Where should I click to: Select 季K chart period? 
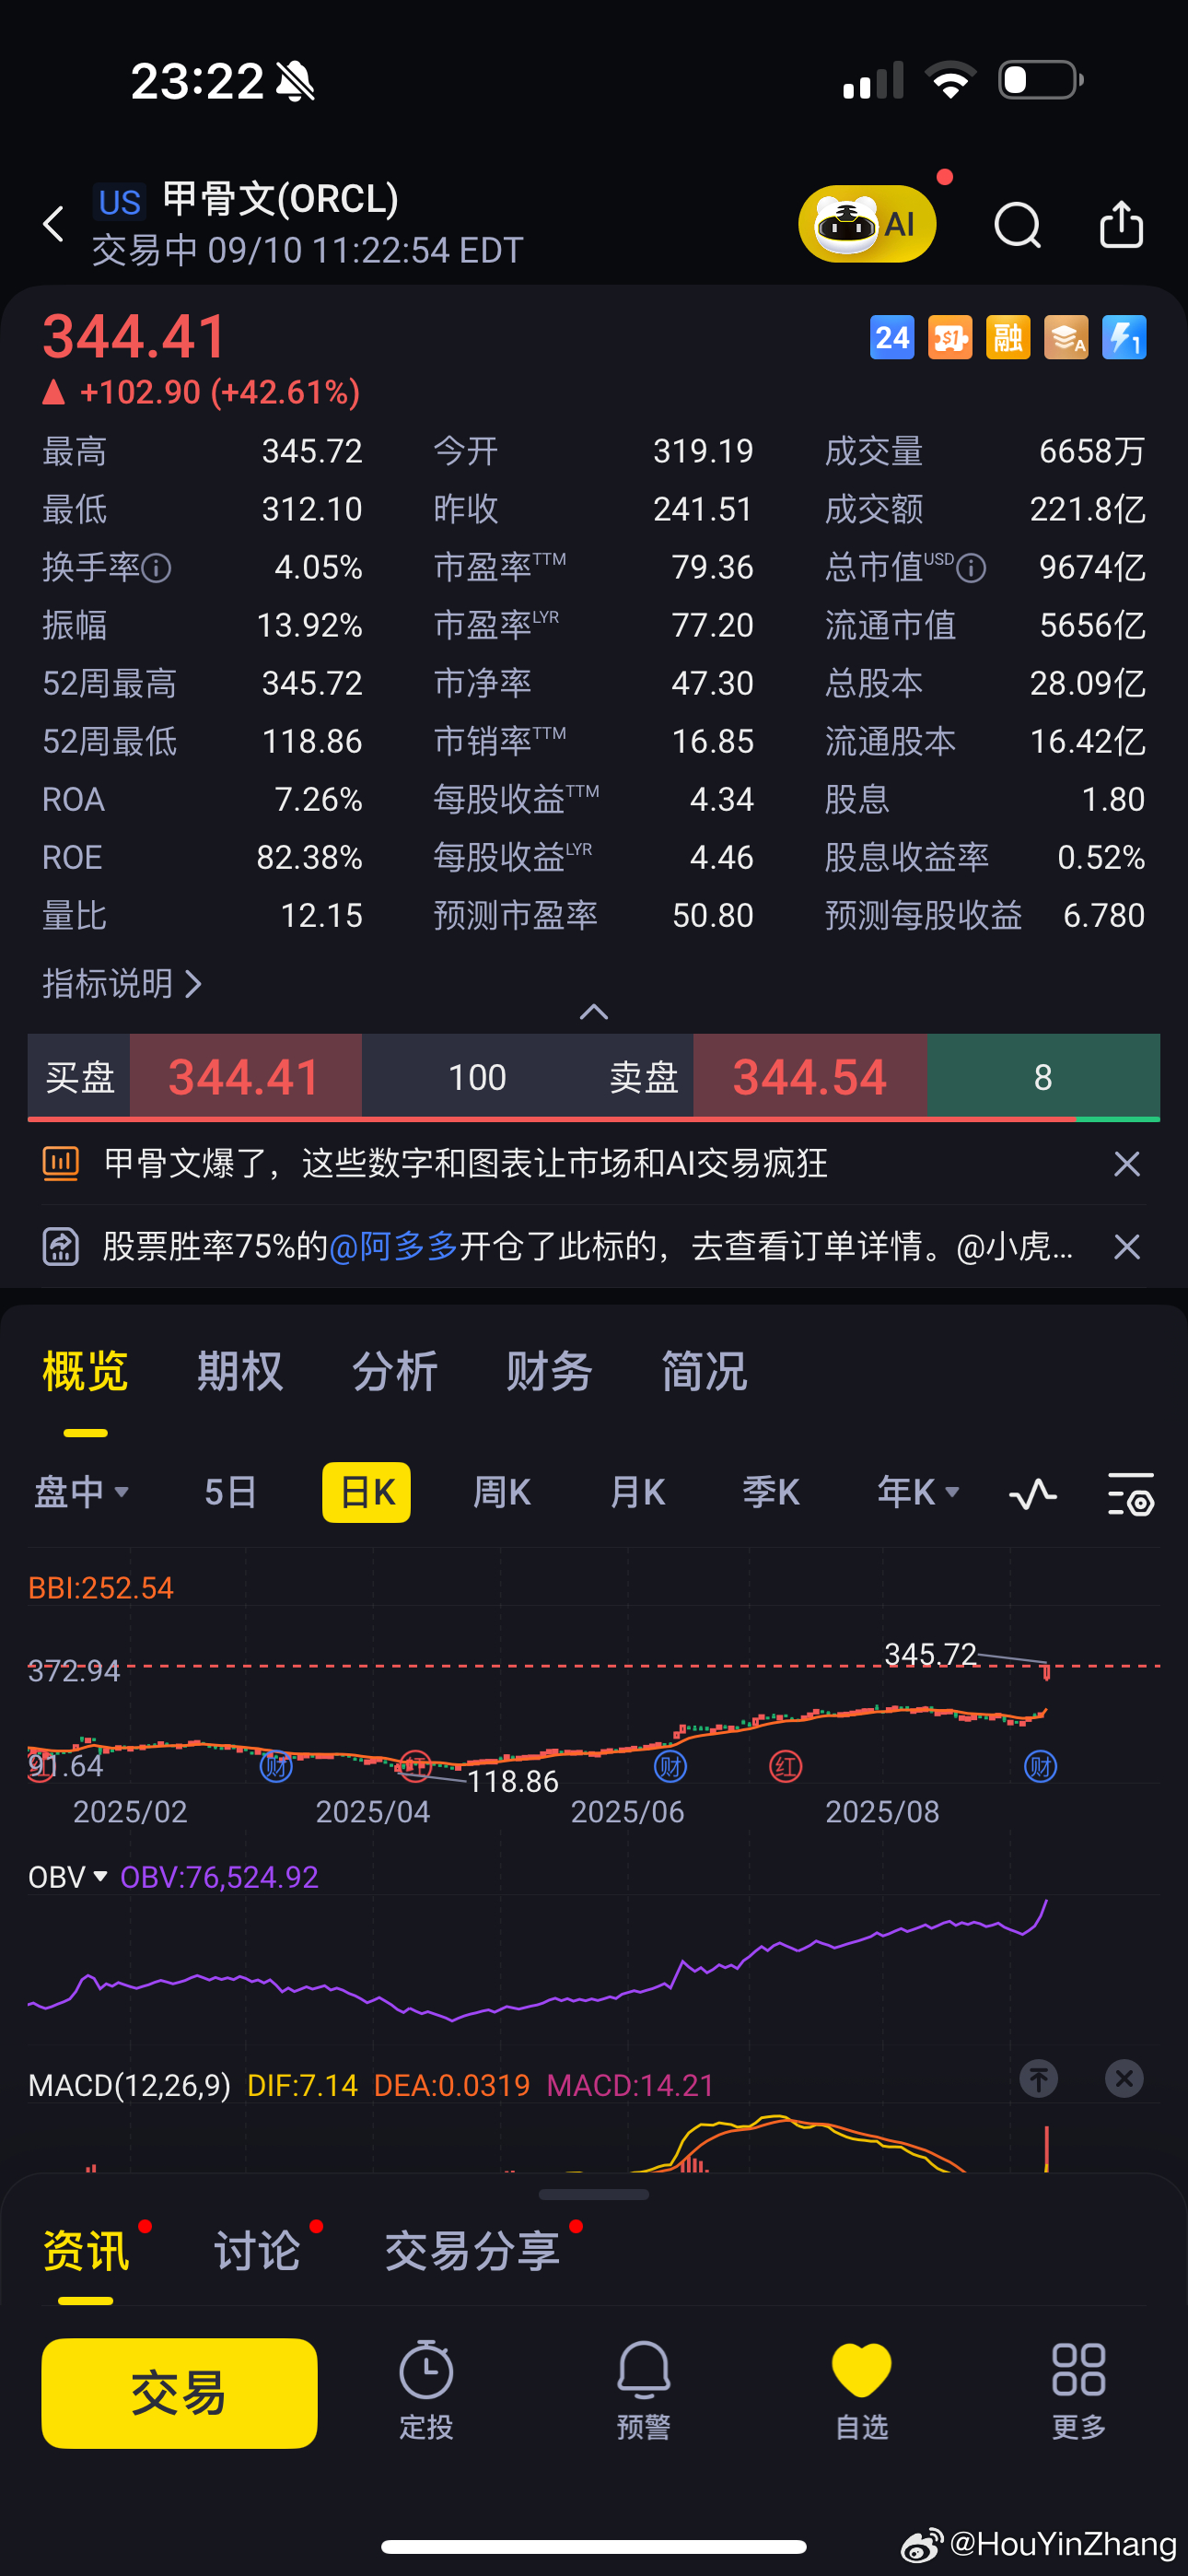coord(771,1492)
